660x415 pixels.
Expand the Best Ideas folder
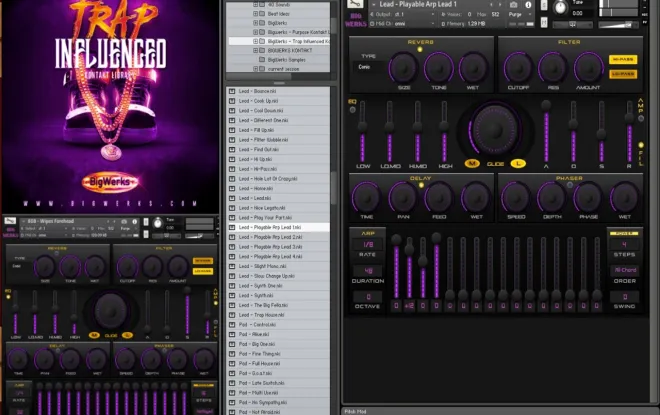pos(255,13)
